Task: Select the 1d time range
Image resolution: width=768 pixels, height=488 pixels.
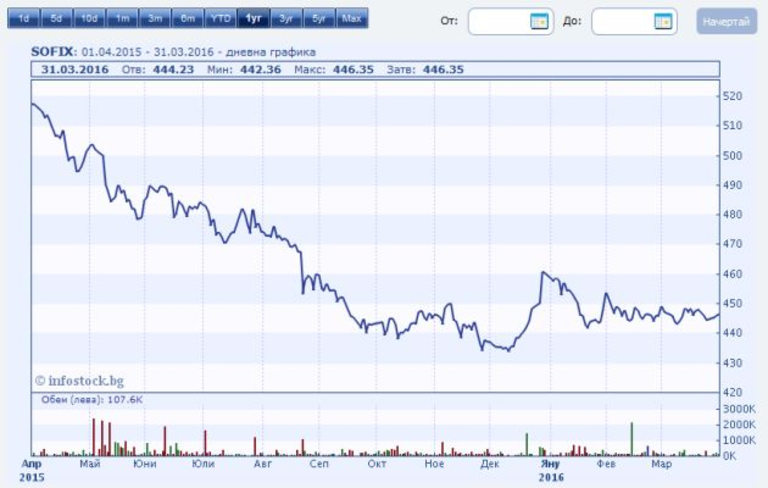Action: (x=24, y=19)
